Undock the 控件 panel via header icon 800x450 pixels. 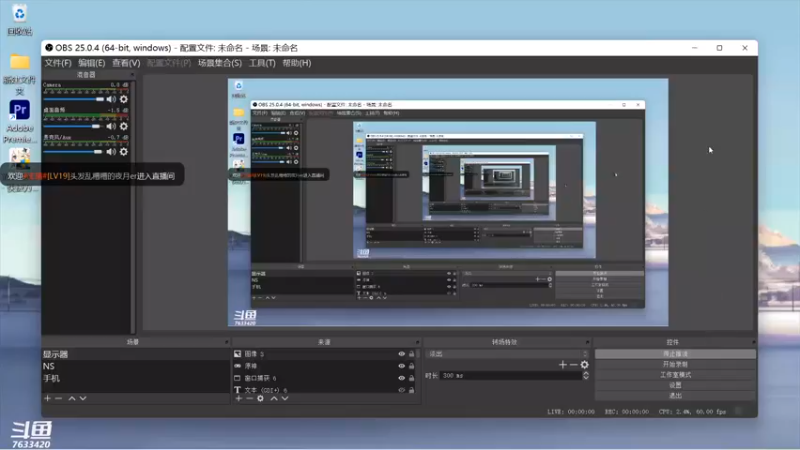pos(753,342)
